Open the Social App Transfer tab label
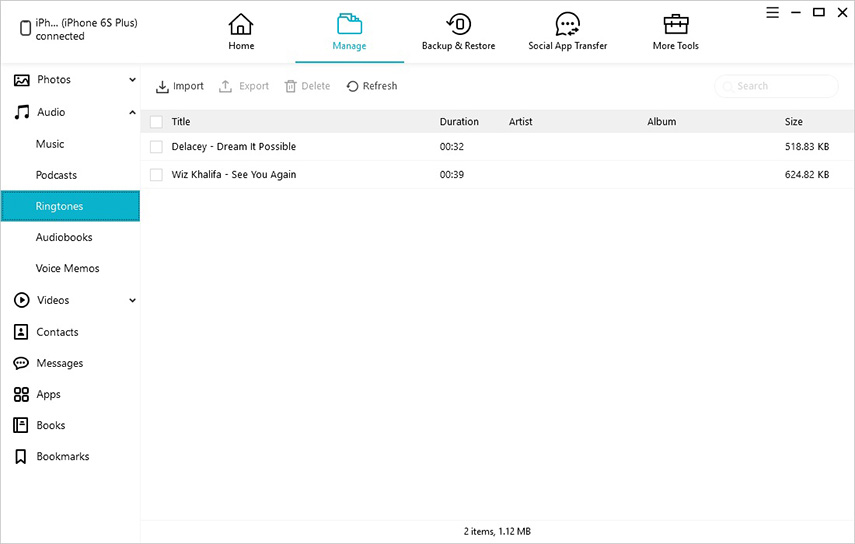This screenshot has height=544, width=855. [x=568, y=46]
